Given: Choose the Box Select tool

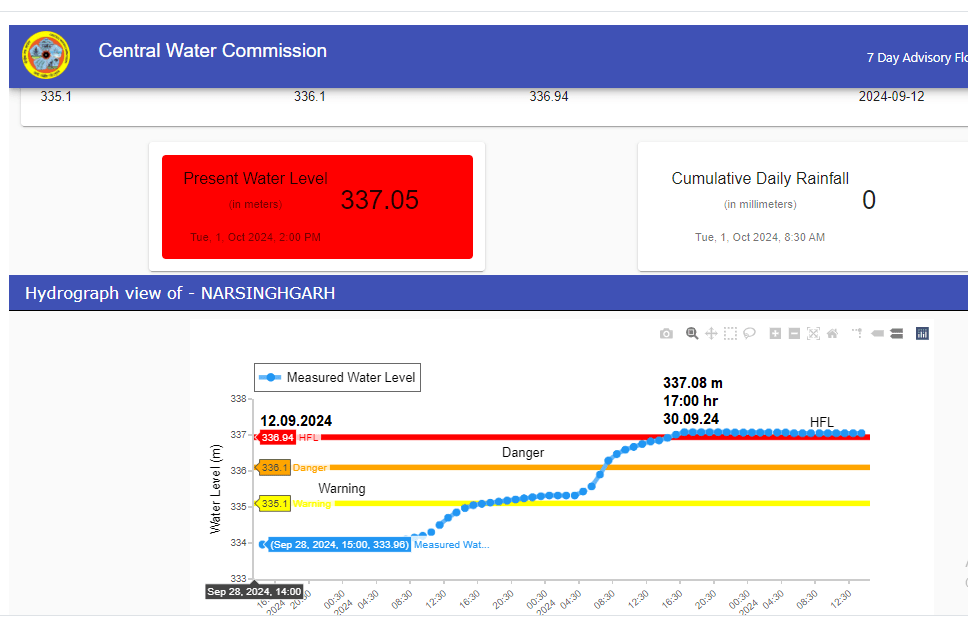Looking at the screenshot, I should (730, 334).
